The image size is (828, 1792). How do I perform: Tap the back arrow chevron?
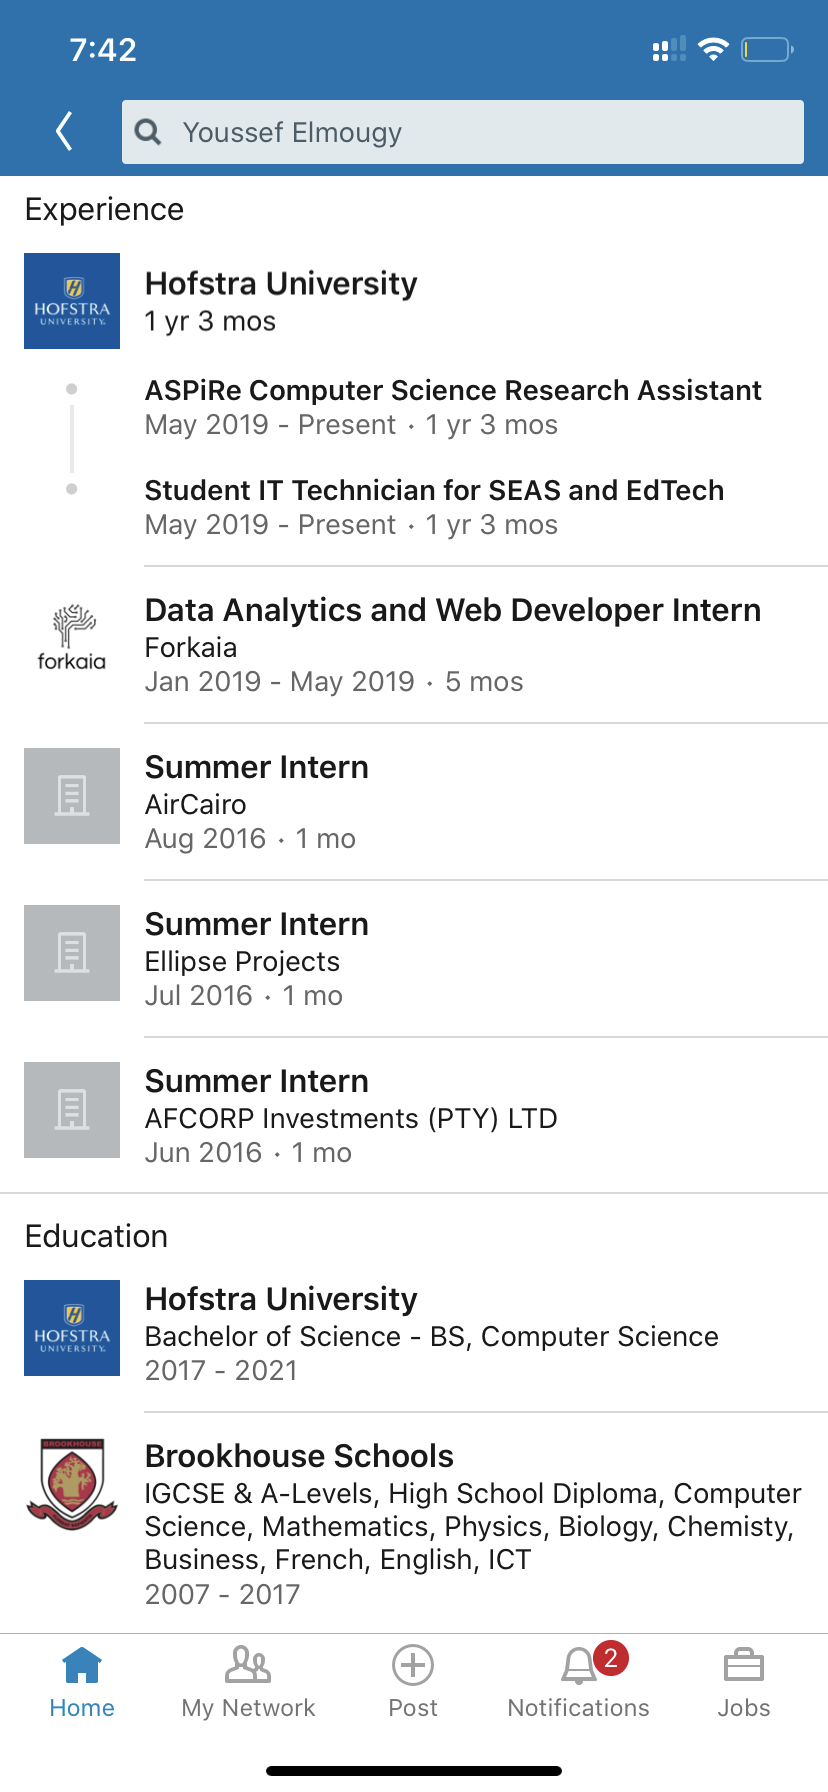click(65, 131)
